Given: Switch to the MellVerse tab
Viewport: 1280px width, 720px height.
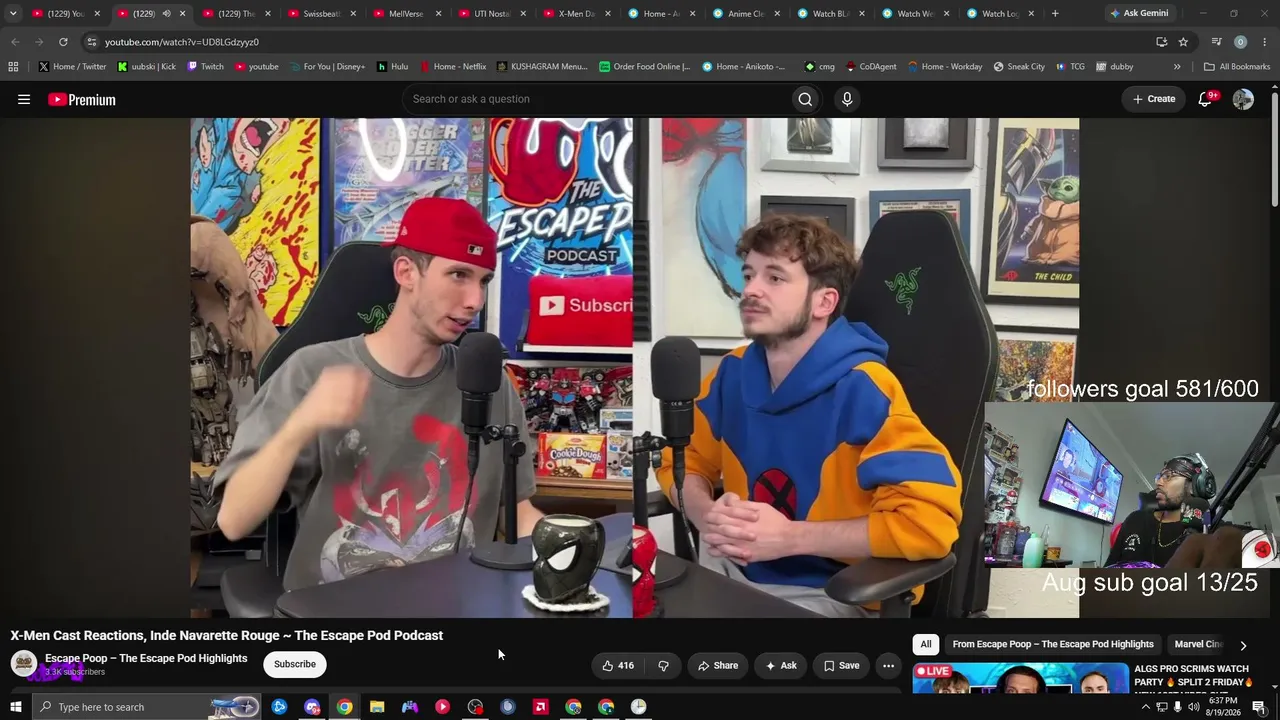Looking at the screenshot, I should [407, 14].
